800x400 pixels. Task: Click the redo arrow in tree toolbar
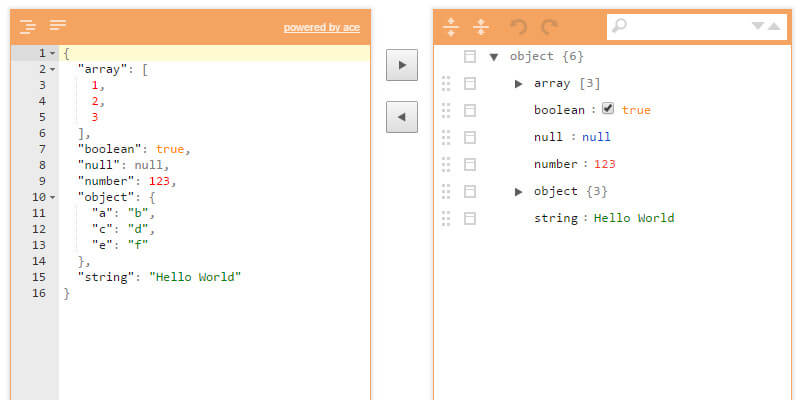[548, 27]
